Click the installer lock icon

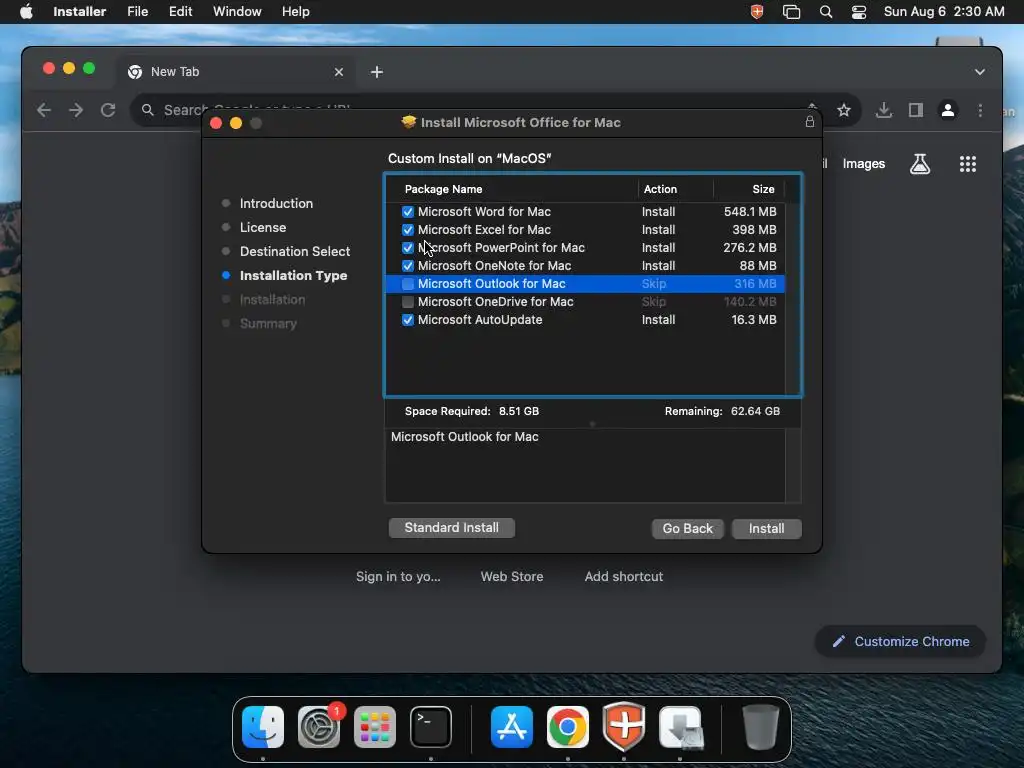[809, 121]
